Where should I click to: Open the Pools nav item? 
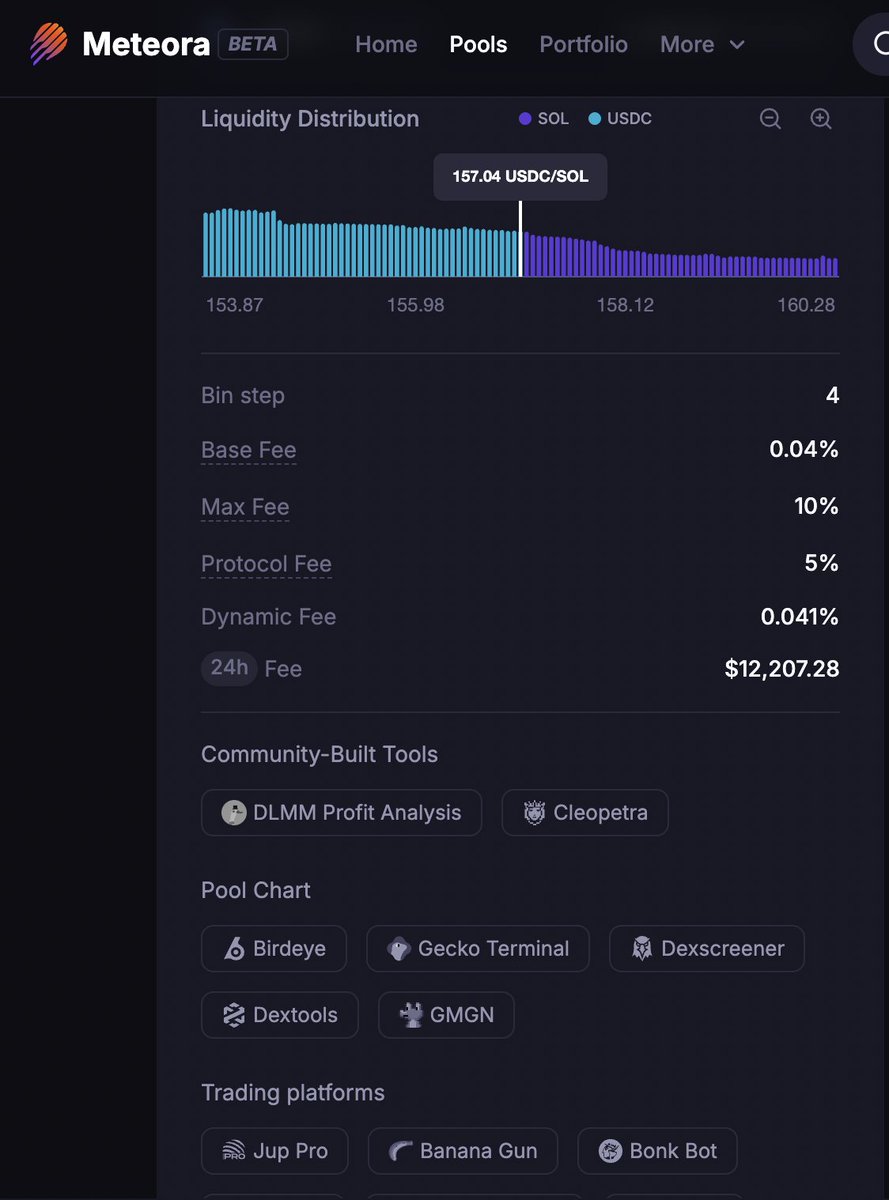(478, 44)
